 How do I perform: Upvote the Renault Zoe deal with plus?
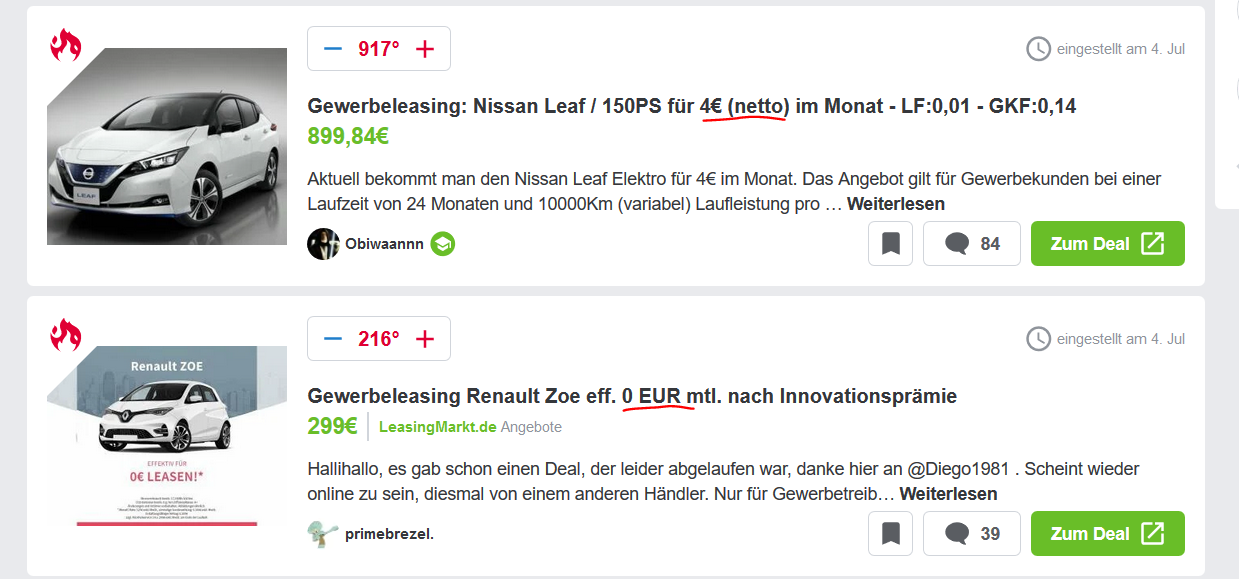tap(425, 339)
